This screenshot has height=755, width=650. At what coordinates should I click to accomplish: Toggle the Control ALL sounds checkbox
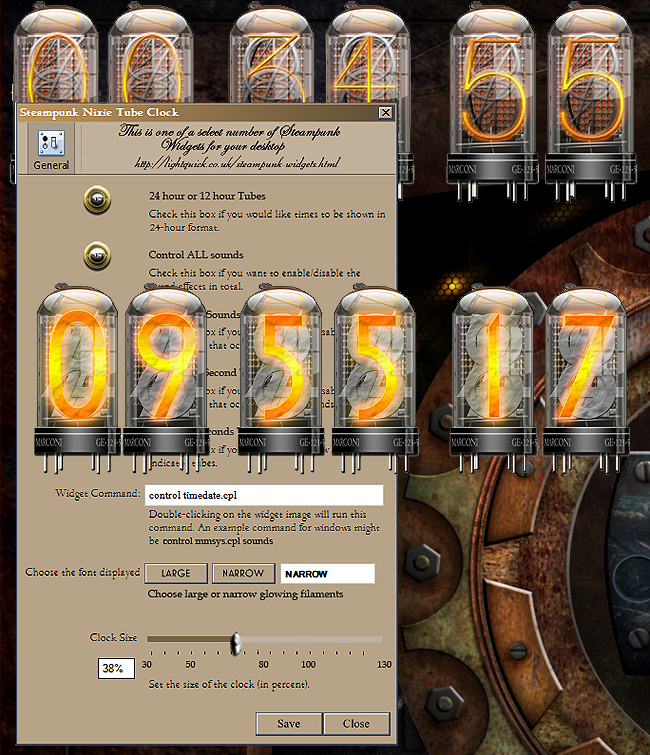pos(97,256)
